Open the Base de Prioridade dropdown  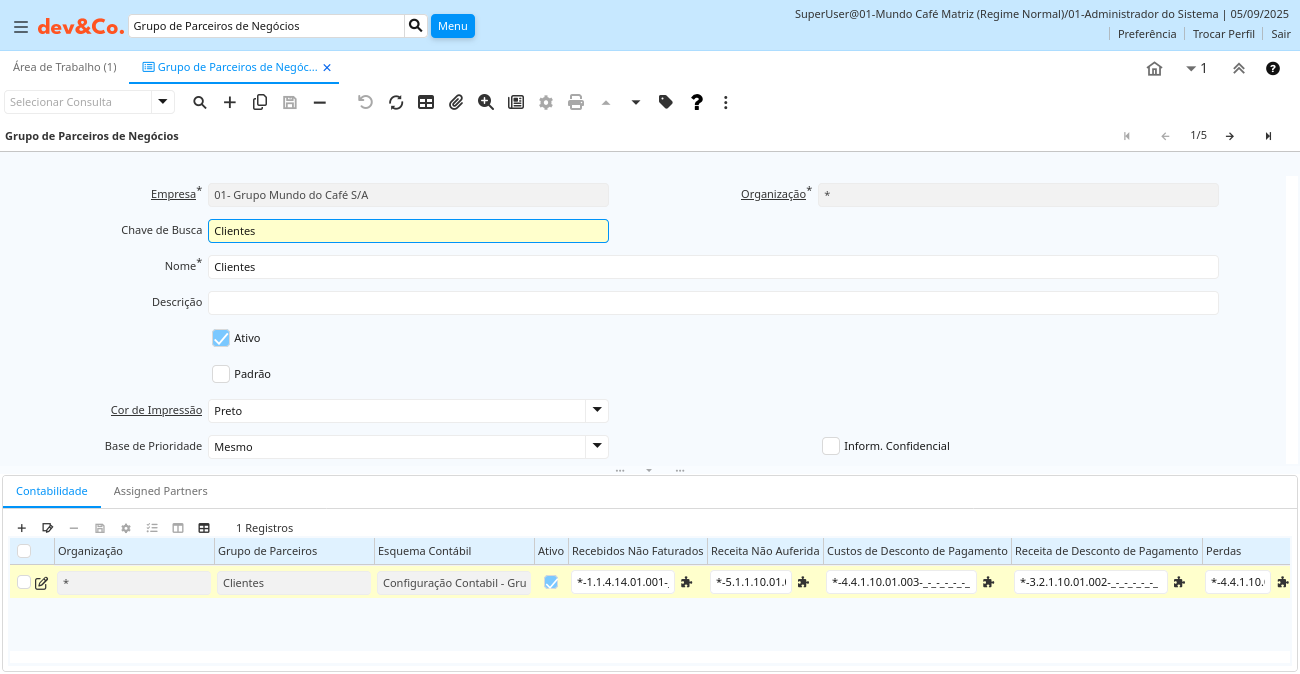pos(596,446)
